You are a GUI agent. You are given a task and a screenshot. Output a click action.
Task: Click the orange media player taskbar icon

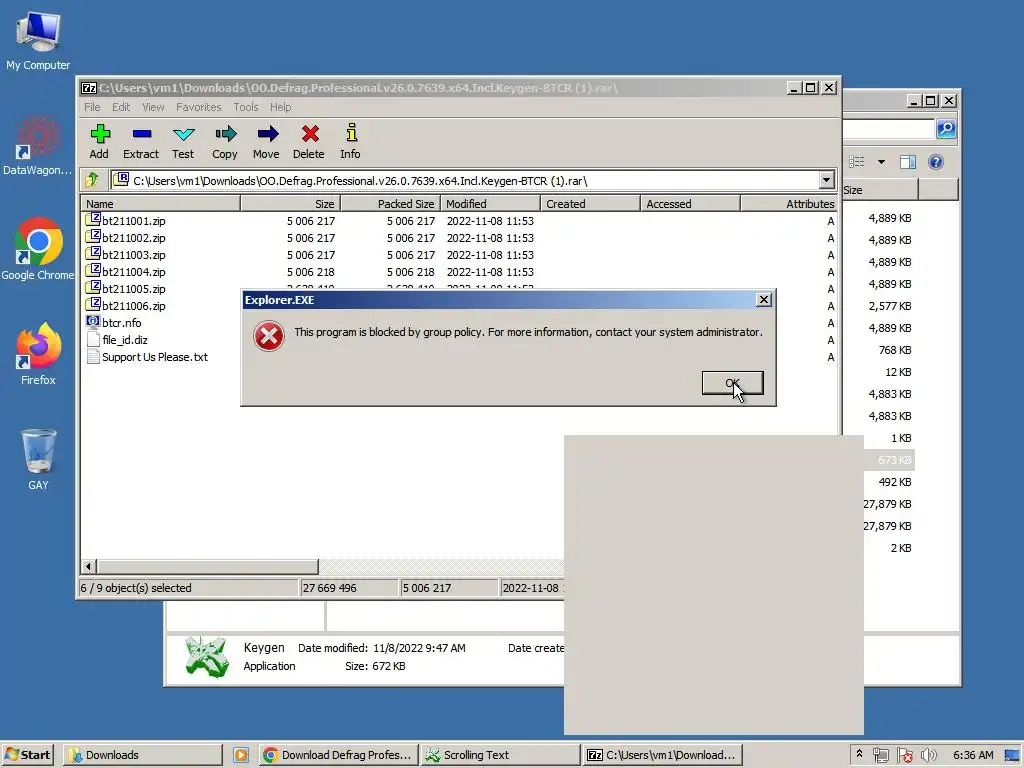pos(241,755)
